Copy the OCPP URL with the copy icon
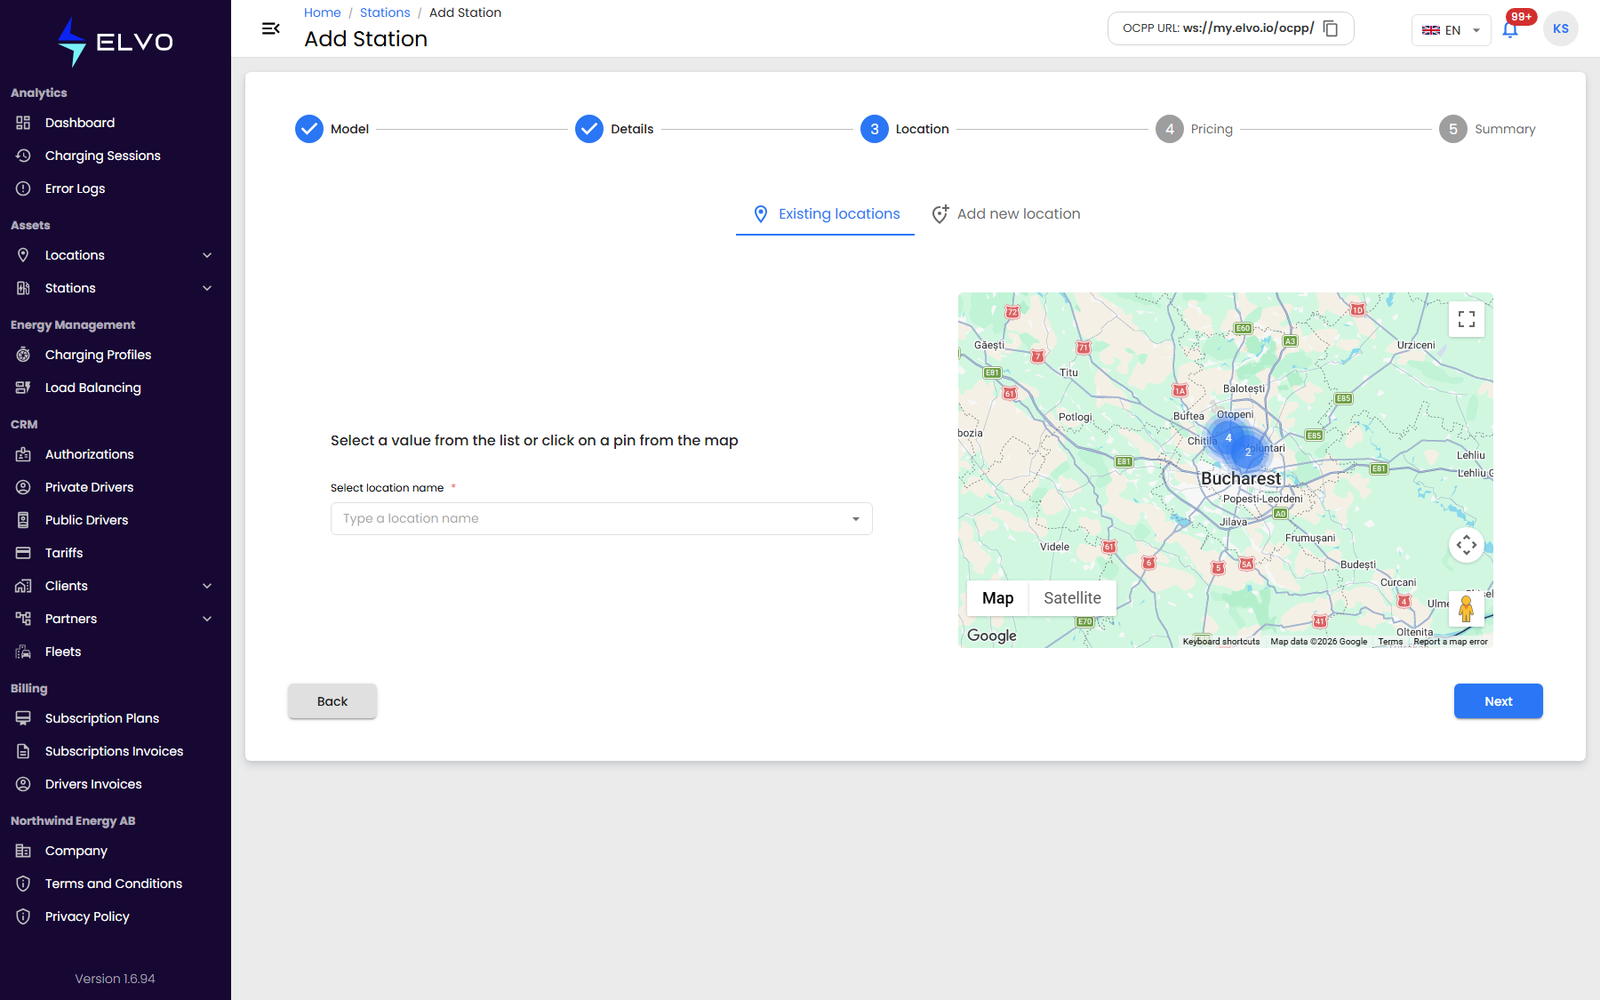This screenshot has width=1600, height=1000. coord(1330,29)
